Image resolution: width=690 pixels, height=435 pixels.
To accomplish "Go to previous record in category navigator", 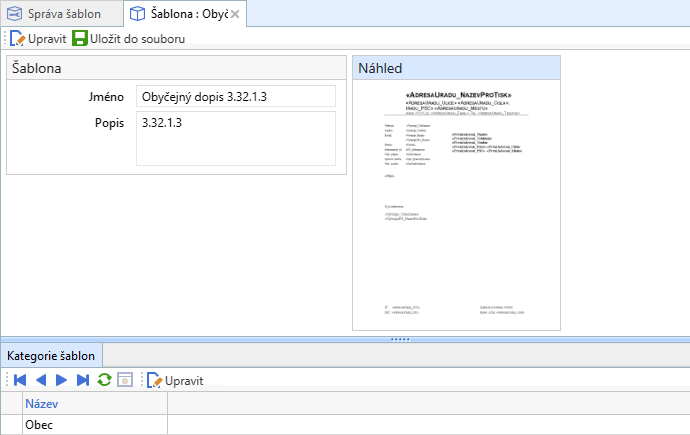I will pyautogui.click(x=41, y=380).
